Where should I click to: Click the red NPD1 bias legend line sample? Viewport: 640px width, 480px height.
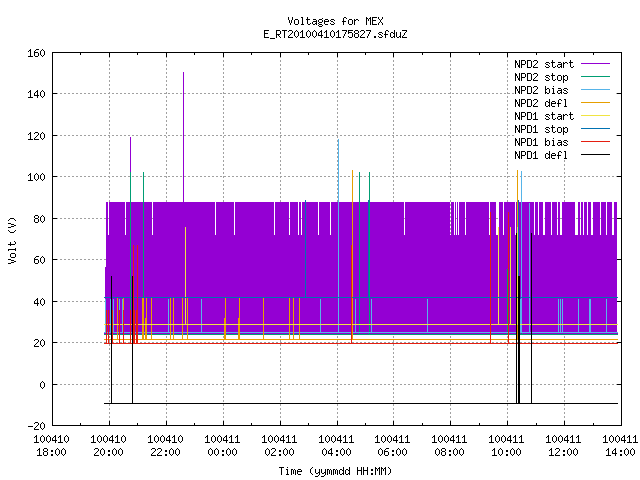coord(595,142)
